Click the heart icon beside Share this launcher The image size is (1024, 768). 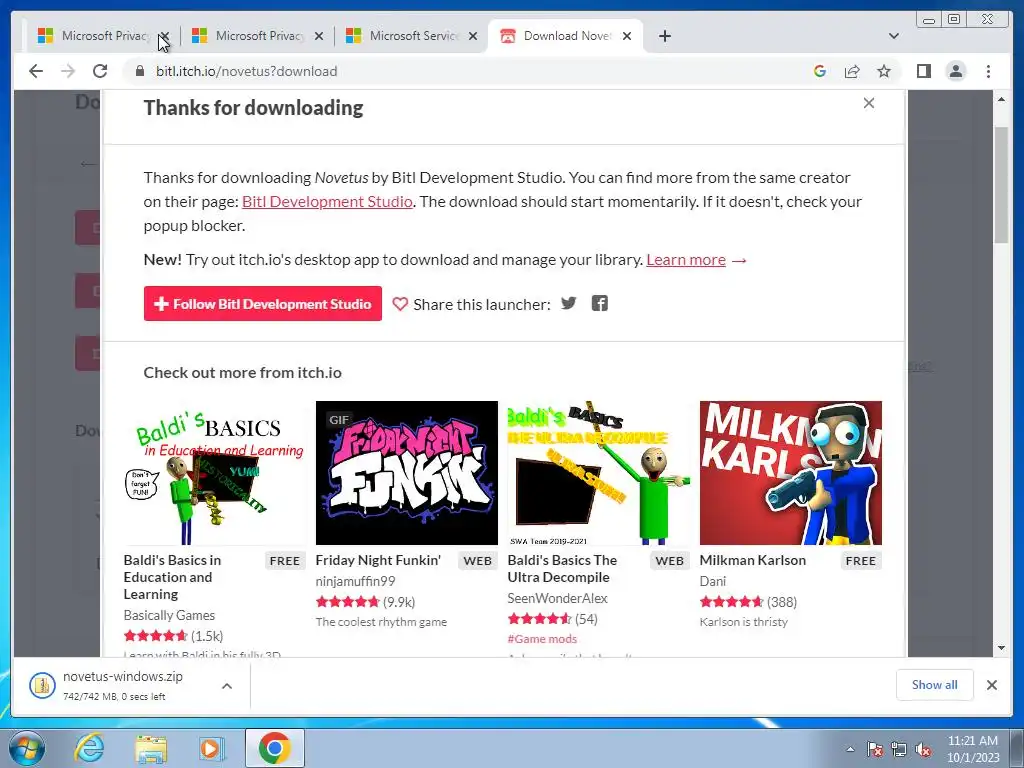[x=400, y=304]
